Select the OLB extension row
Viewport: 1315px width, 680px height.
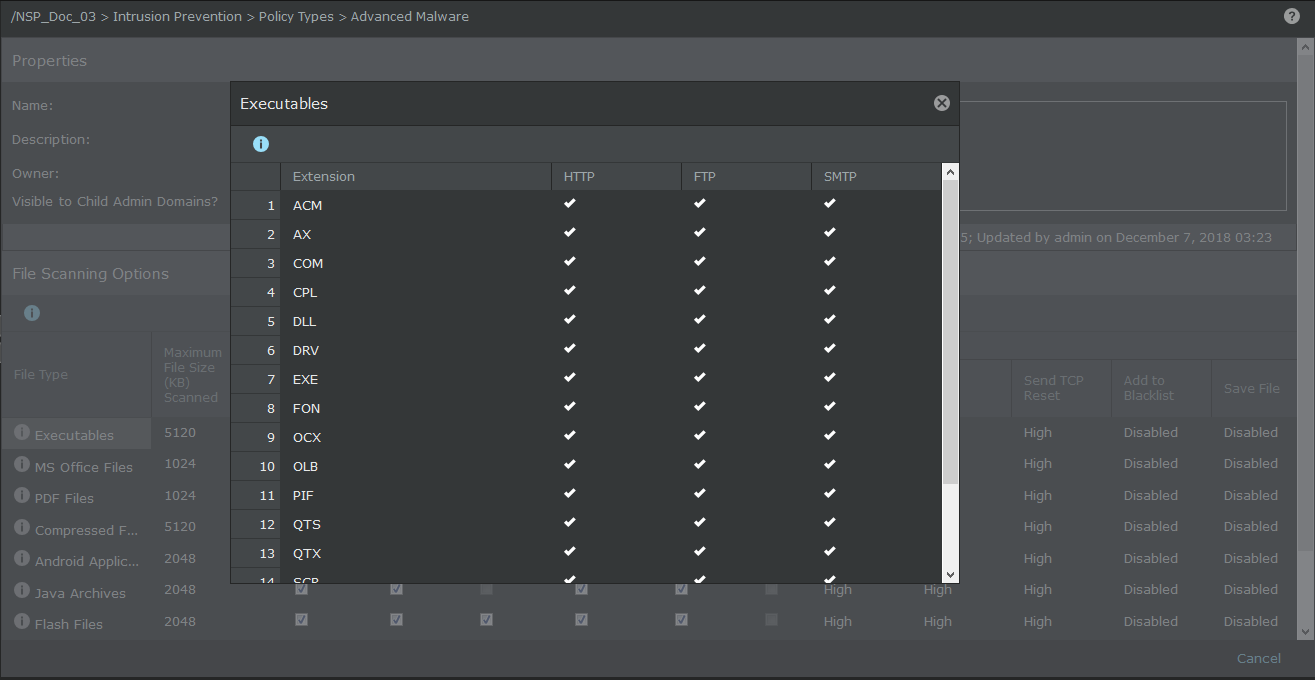pyautogui.click(x=586, y=466)
